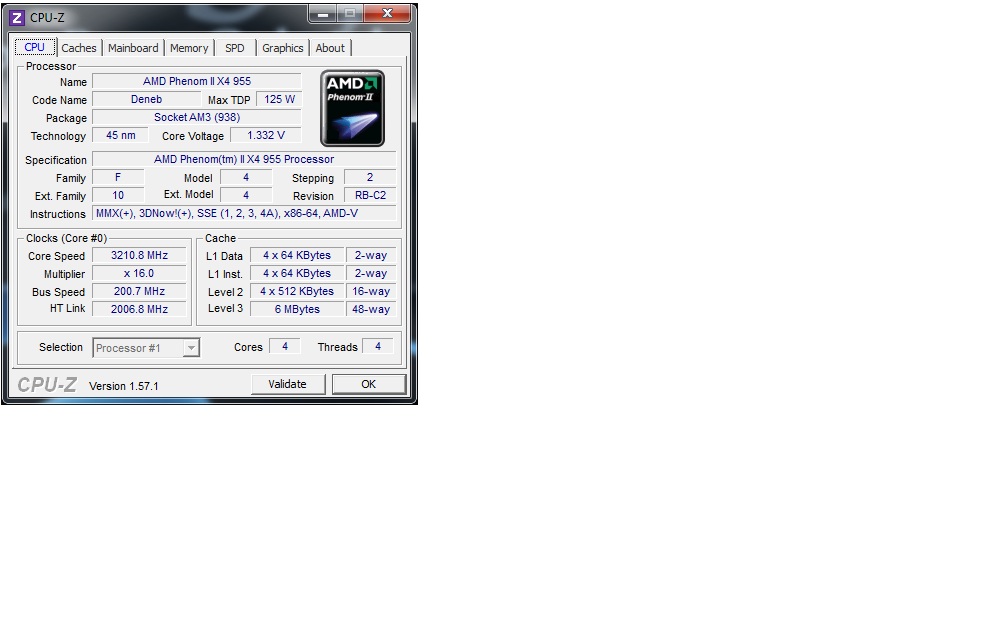Image resolution: width=1008 pixels, height=630 pixels.
Task: Click the Instructions text field
Action: [244, 214]
